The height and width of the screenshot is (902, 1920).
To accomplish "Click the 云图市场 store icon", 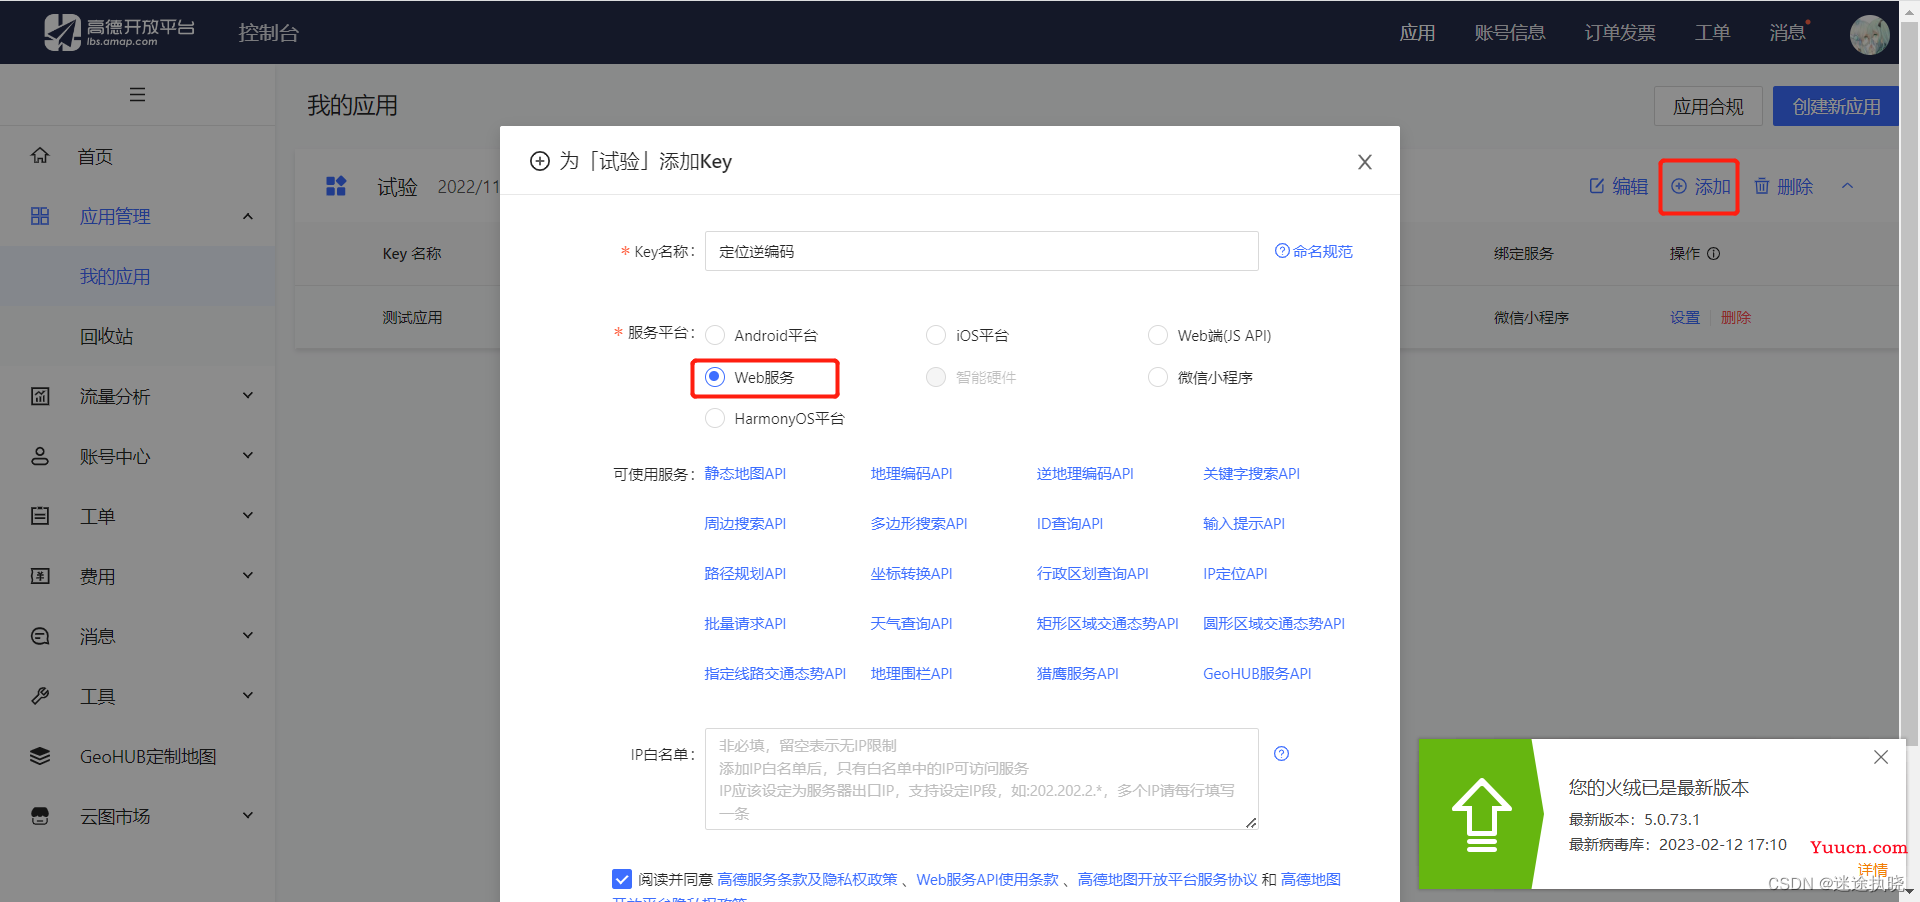I will (x=40, y=816).
